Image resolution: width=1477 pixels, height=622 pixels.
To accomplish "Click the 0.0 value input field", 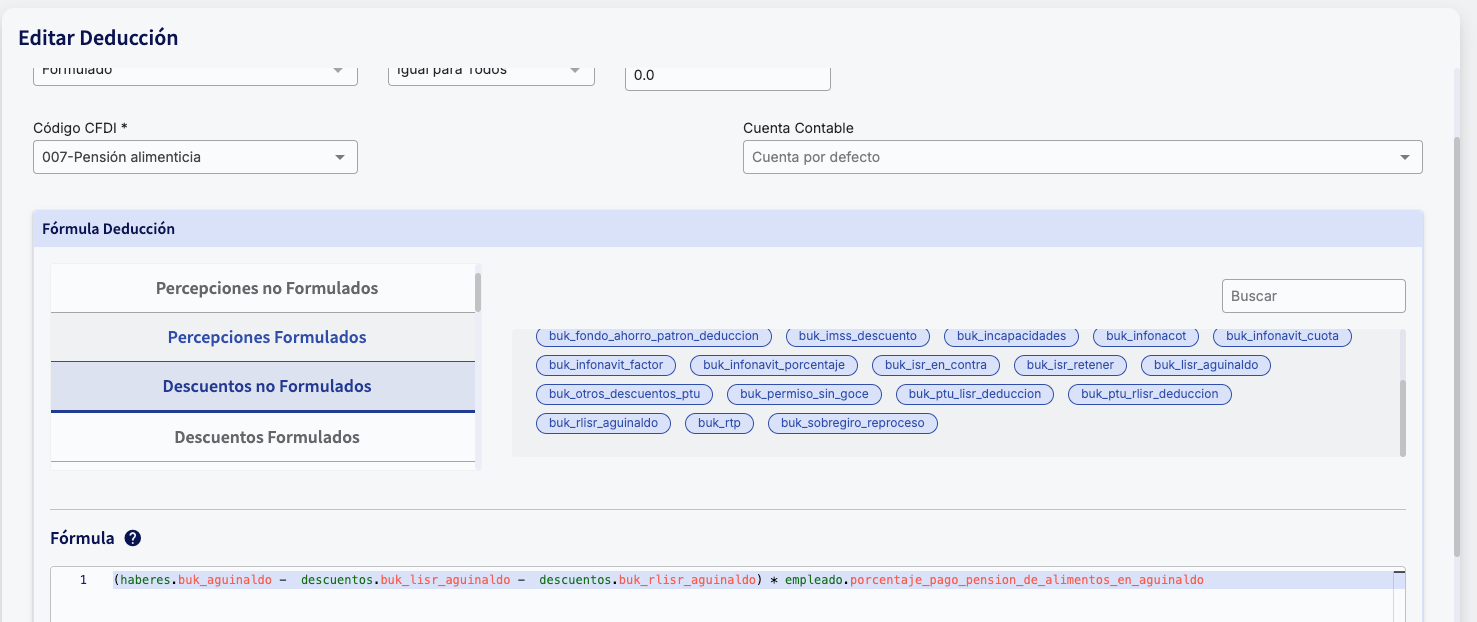I will (x=727, y=76).
